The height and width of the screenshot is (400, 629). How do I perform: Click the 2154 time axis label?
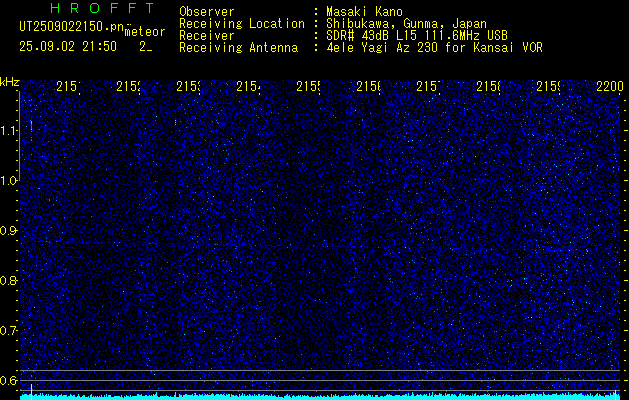click(248, 86)
